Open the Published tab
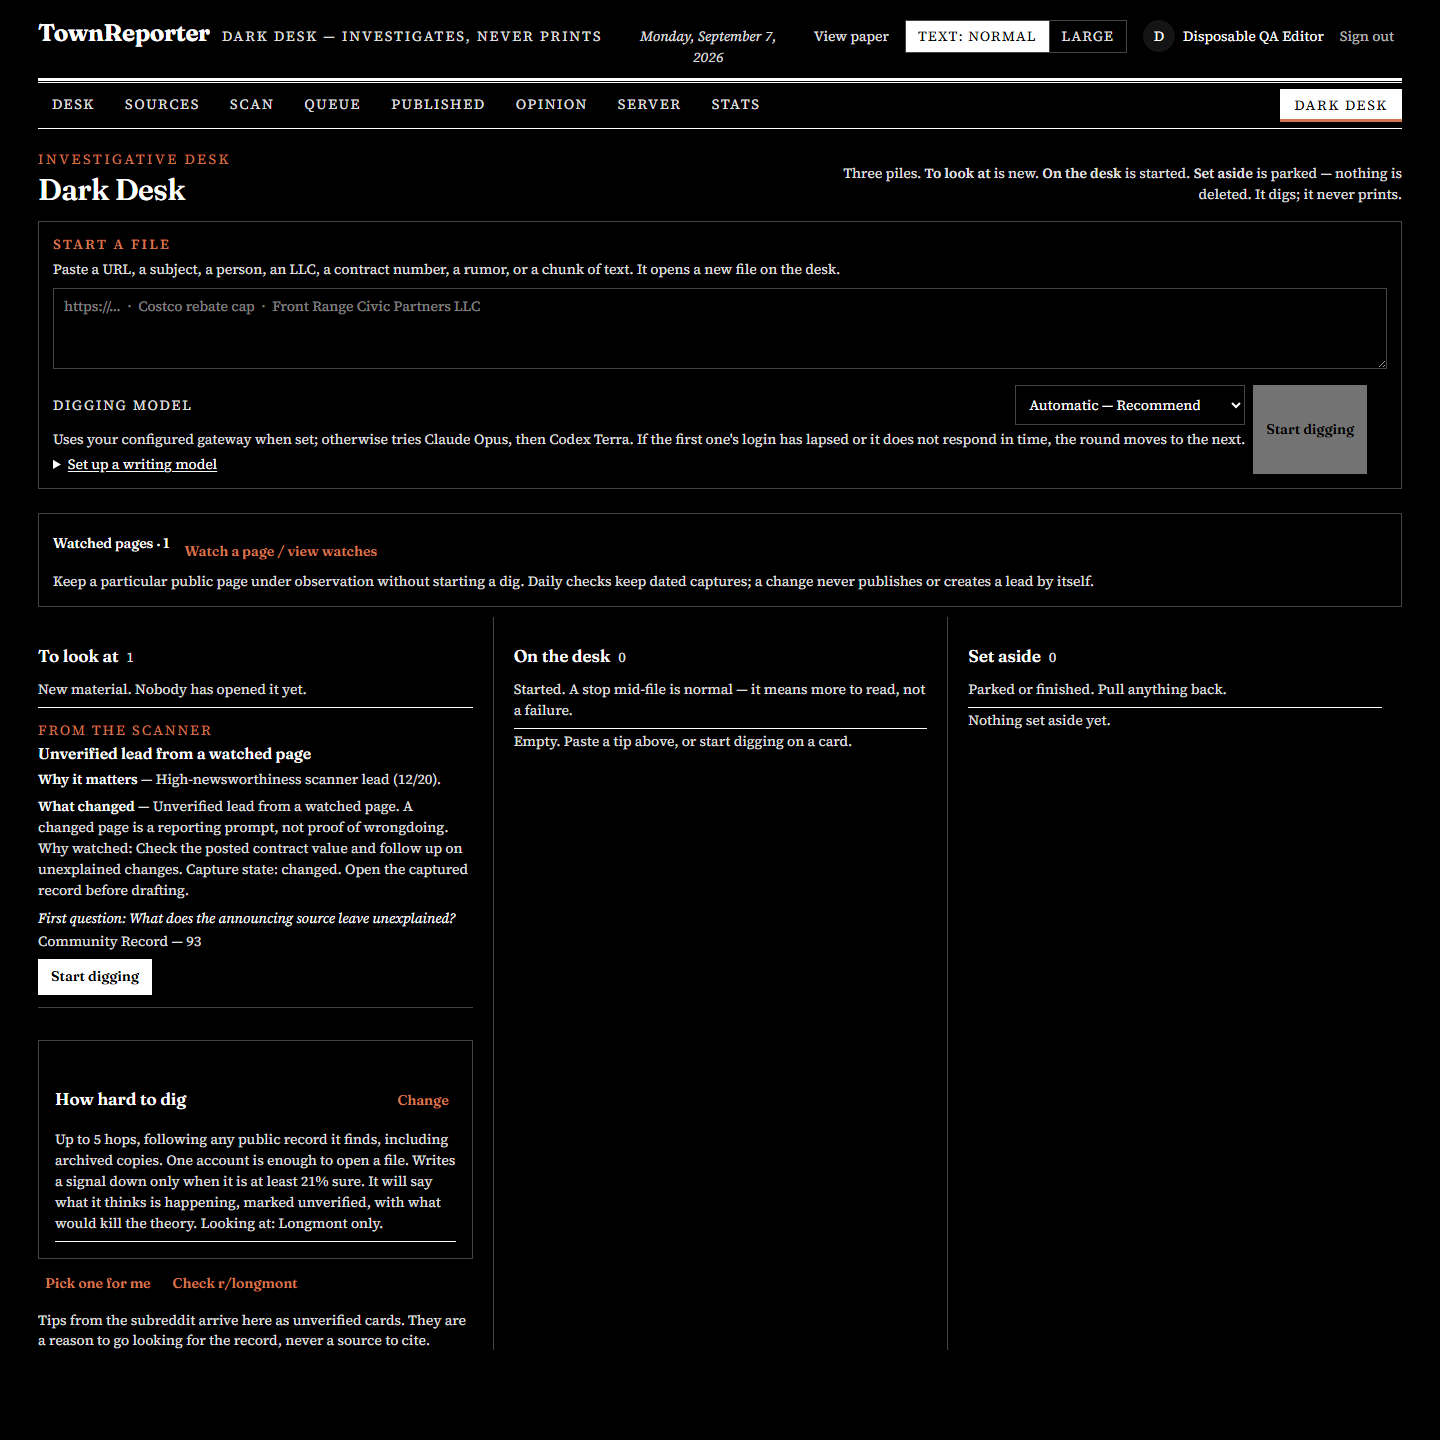The image size is (1440, 1440). pos(438,104)
